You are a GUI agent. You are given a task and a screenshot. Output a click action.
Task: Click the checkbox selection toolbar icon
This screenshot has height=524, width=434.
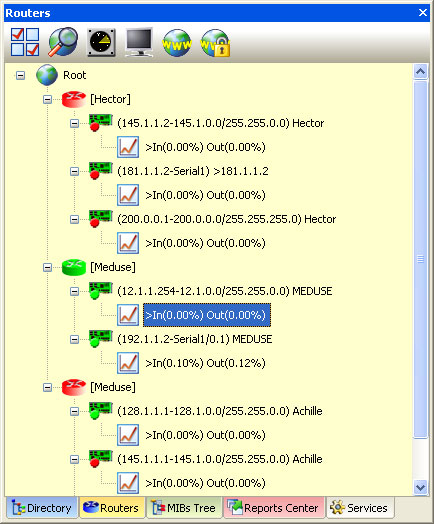[x=25, y=42]
